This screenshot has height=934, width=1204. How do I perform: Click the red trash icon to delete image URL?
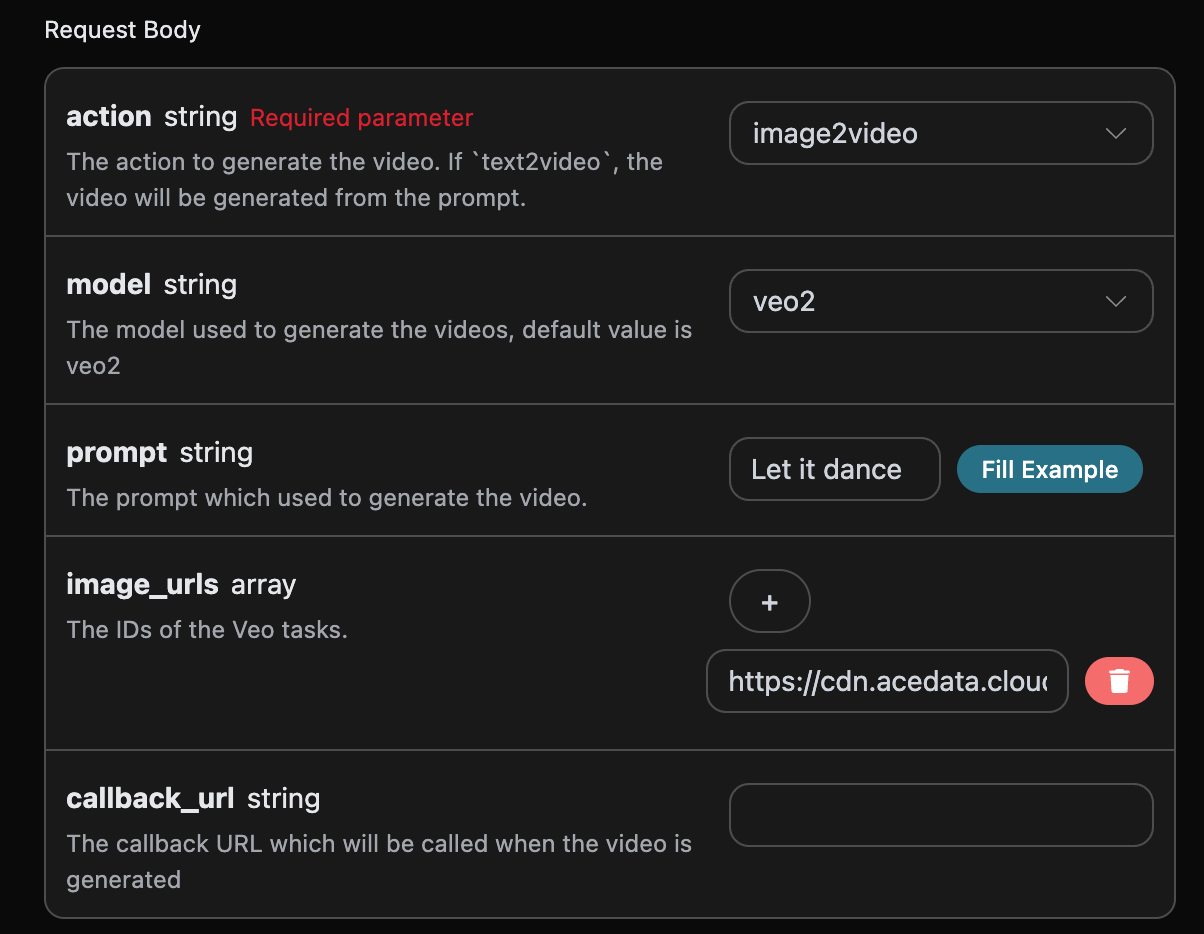[1119, 682]
